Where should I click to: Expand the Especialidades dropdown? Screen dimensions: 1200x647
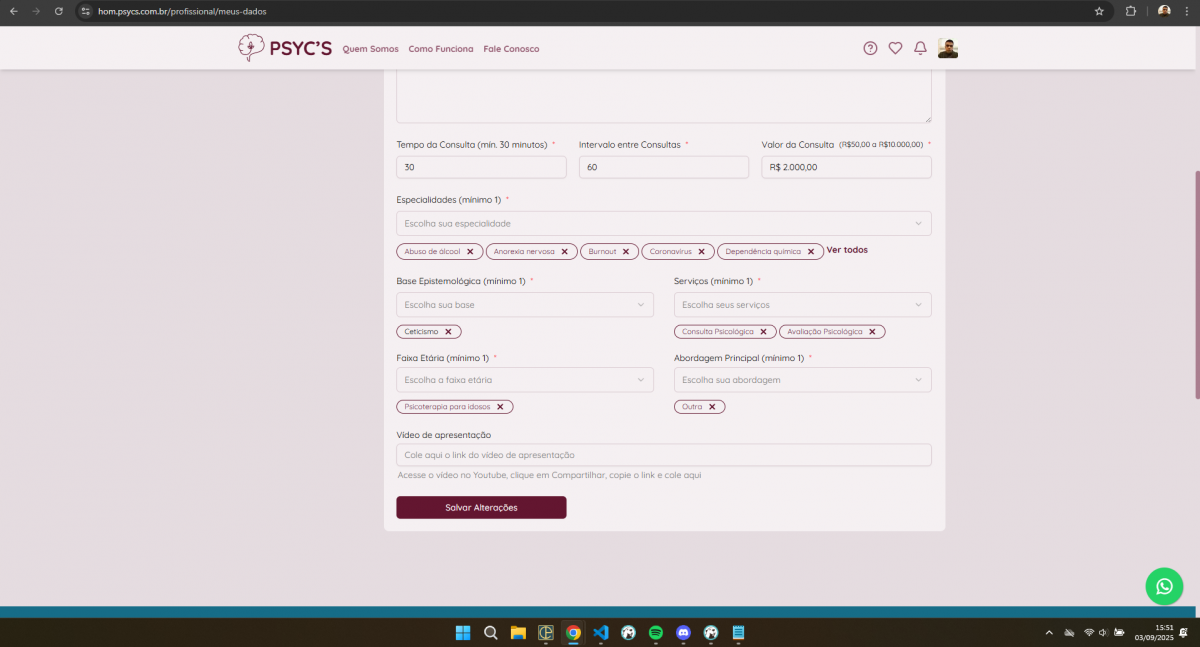(x=663, y=223)
